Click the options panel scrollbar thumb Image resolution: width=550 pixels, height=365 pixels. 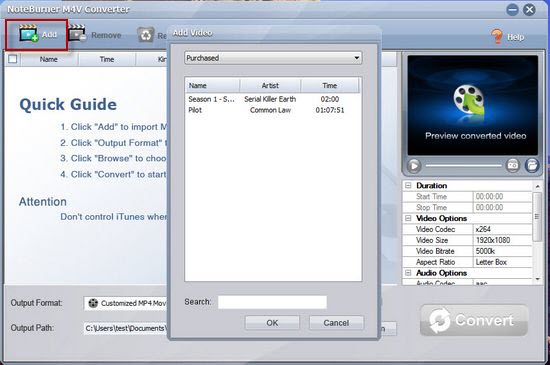537,217
